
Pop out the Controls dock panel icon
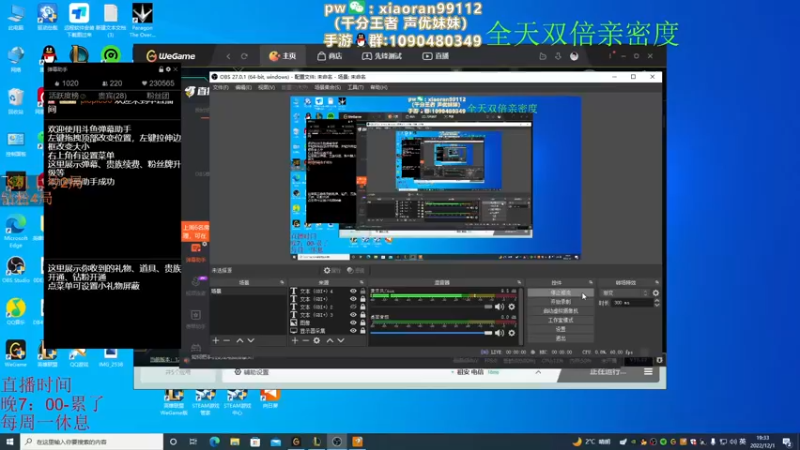pyautogui.click(x=591, y=282)
